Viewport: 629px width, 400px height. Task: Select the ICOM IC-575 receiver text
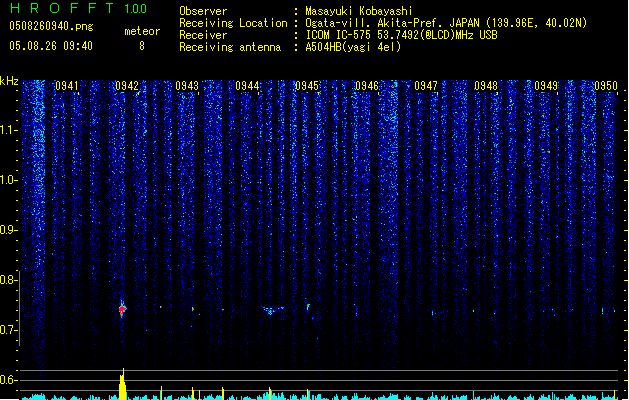[x=401, y=35]
